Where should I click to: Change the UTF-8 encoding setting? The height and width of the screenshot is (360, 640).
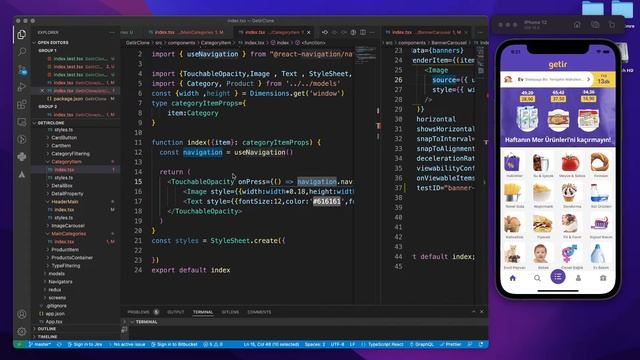(337, 344)
